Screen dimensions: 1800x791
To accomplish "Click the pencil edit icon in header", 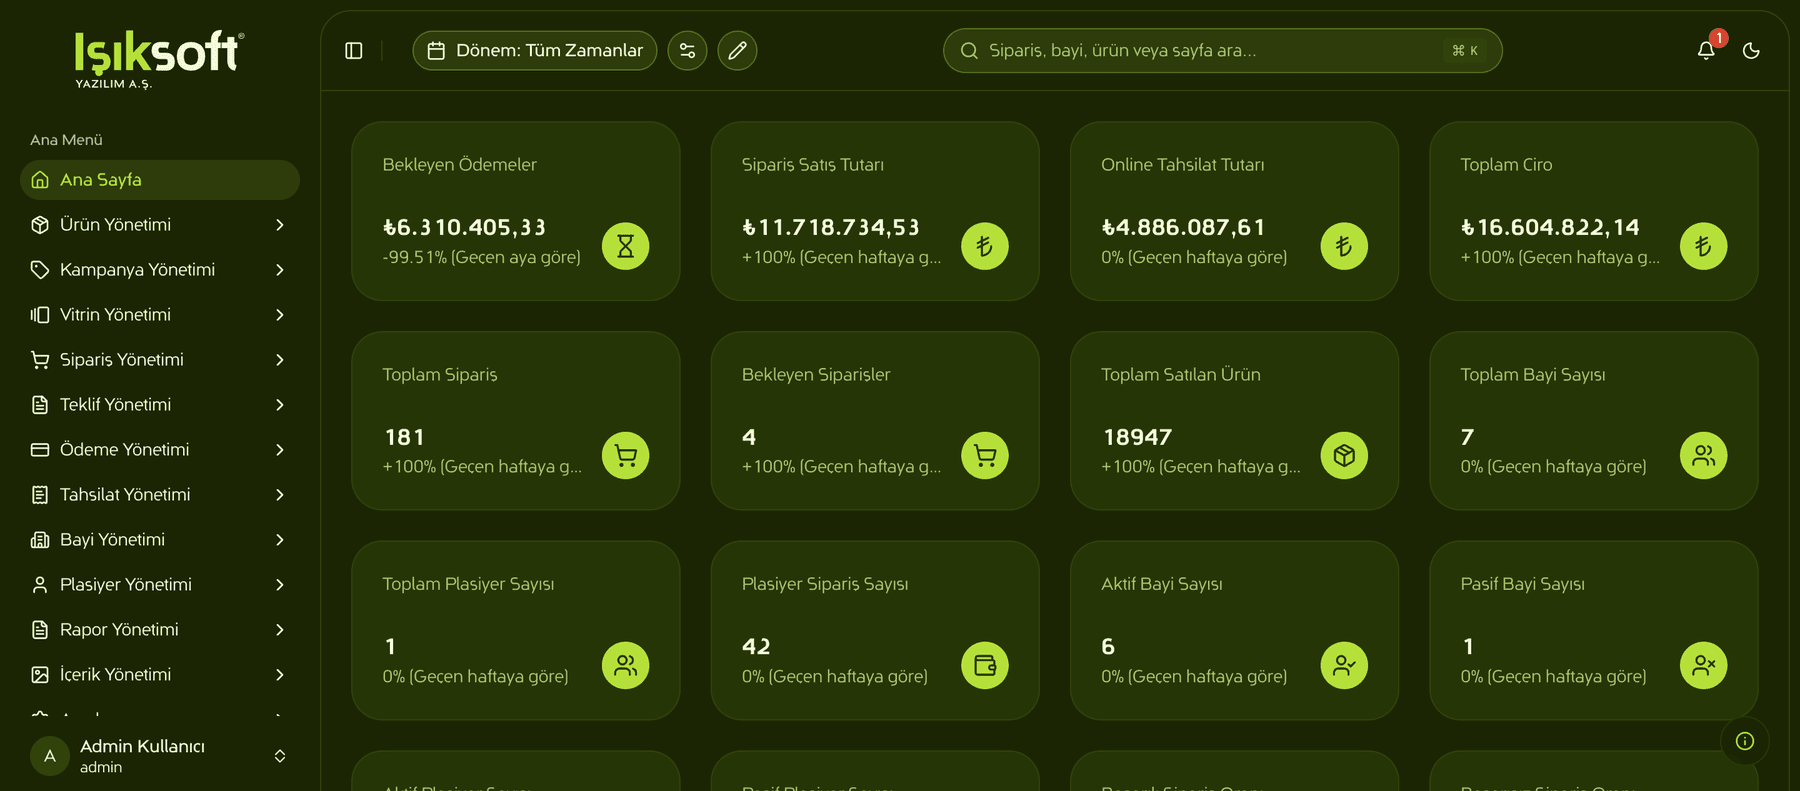I will point(737,51).
